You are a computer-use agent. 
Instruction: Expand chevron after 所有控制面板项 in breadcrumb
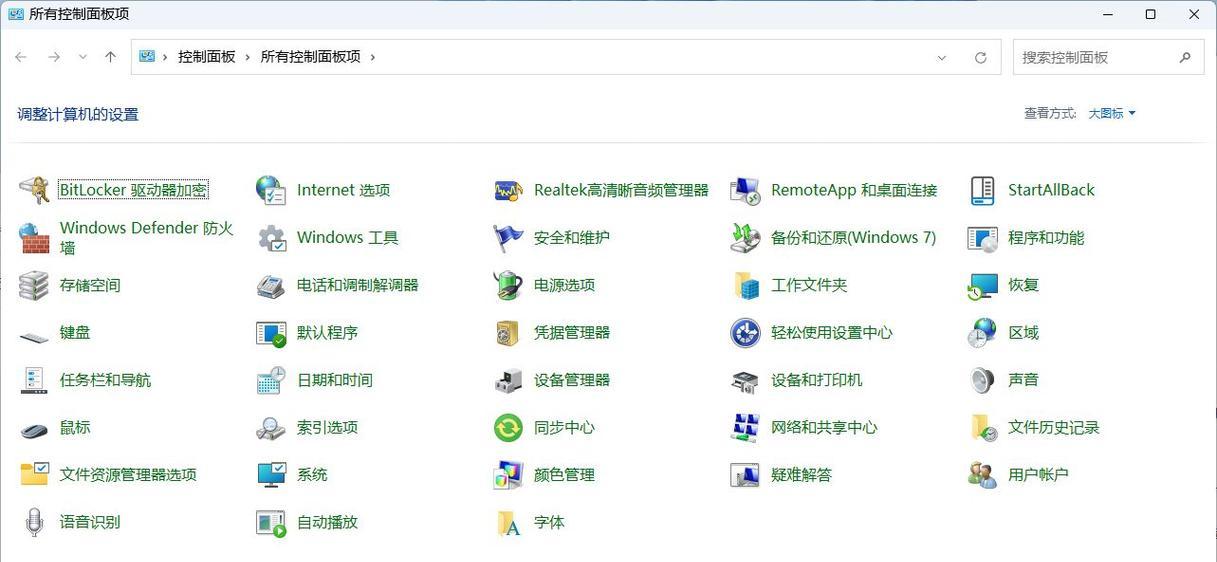[x=372, y=57]
